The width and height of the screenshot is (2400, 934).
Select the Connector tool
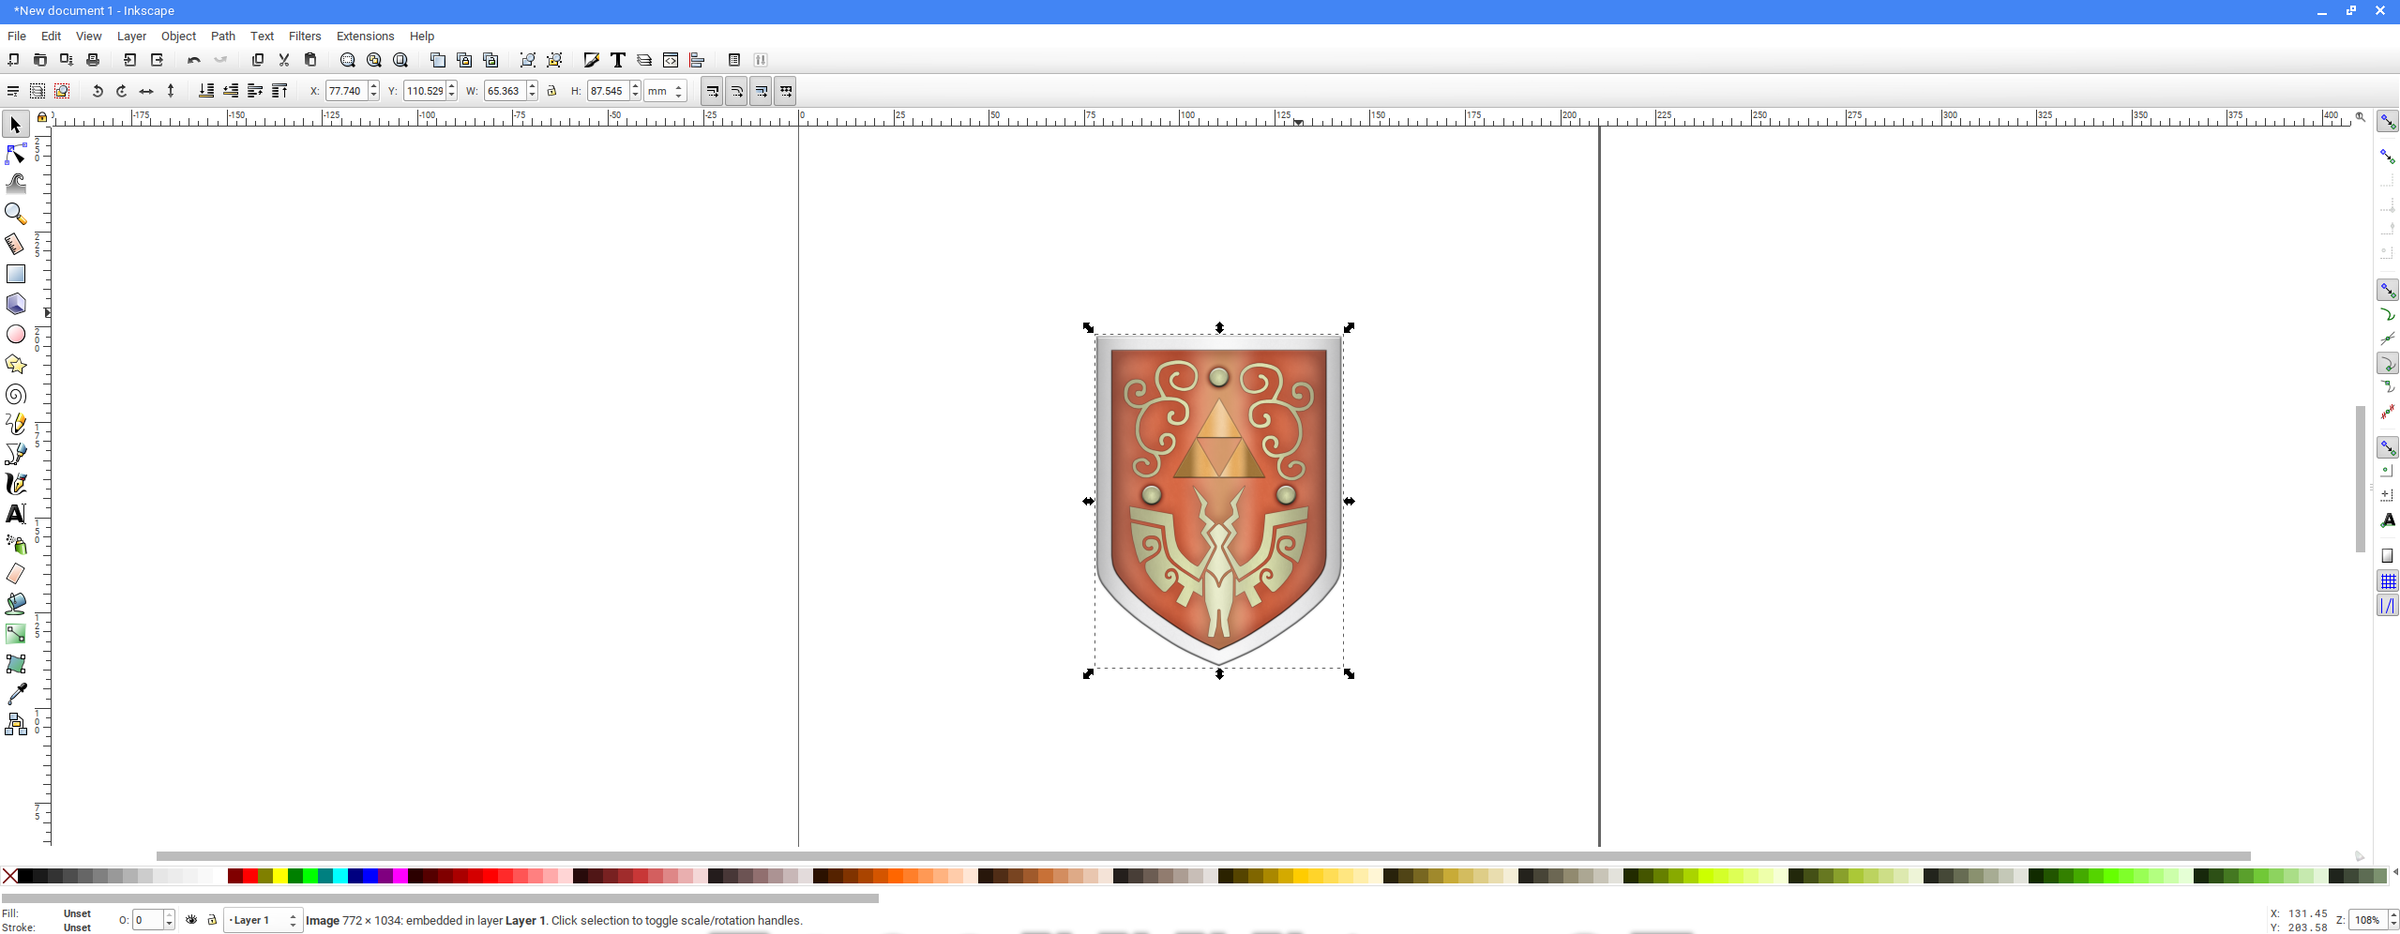point(16,724)
